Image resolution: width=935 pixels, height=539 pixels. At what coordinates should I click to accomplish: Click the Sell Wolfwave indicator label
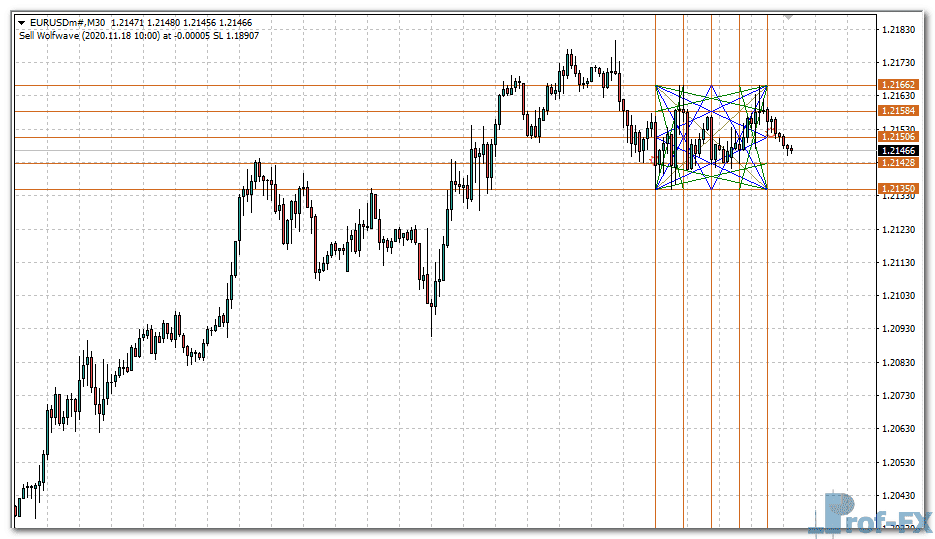(139, 36)
